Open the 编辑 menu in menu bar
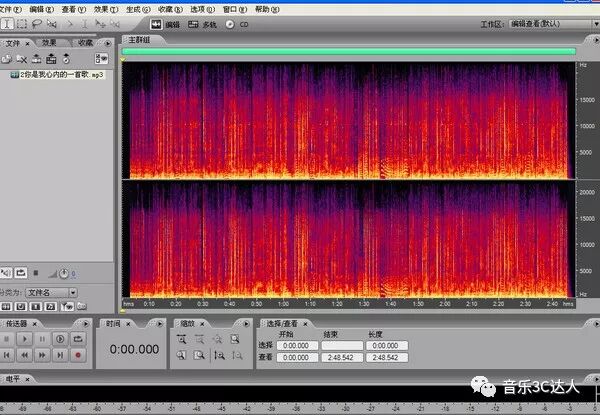600x415 pixels. coord(42,9)
